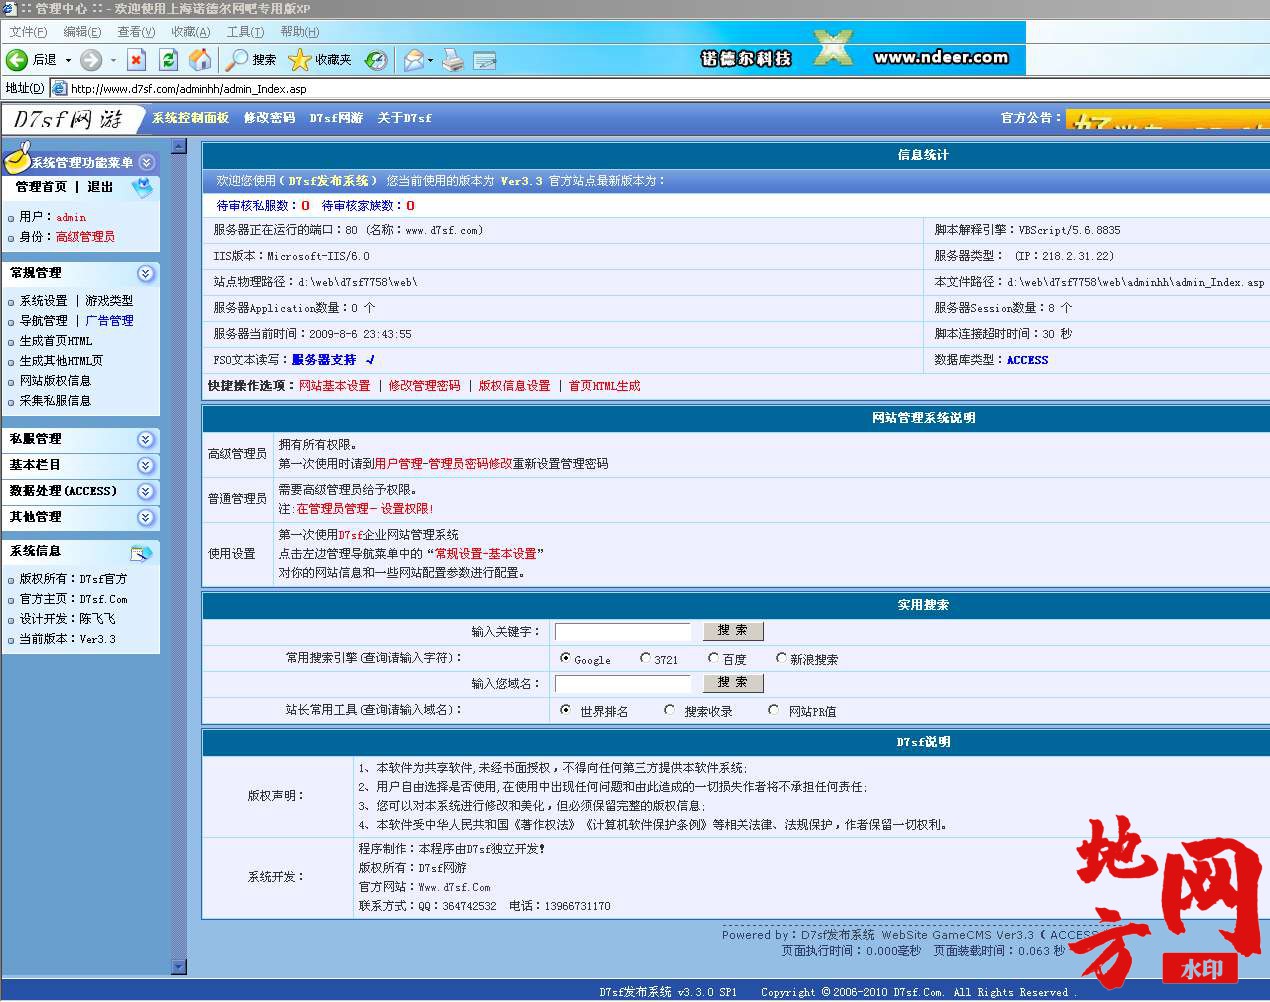Click the Refresh page icon
This screenshot has width=1270, height=1002.
(x=169, y=60)
